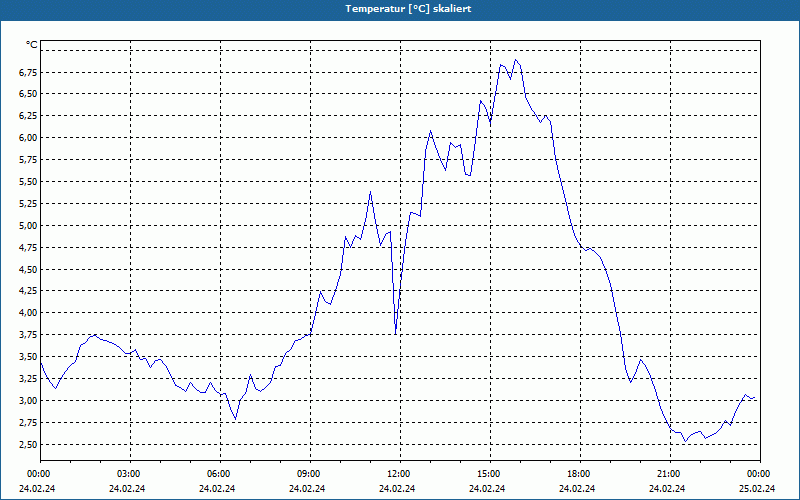The width and height of the screenshot is (800, 500).
Task: Click the curve's lowest point after 21:00
Action: [x=685, y=441]
